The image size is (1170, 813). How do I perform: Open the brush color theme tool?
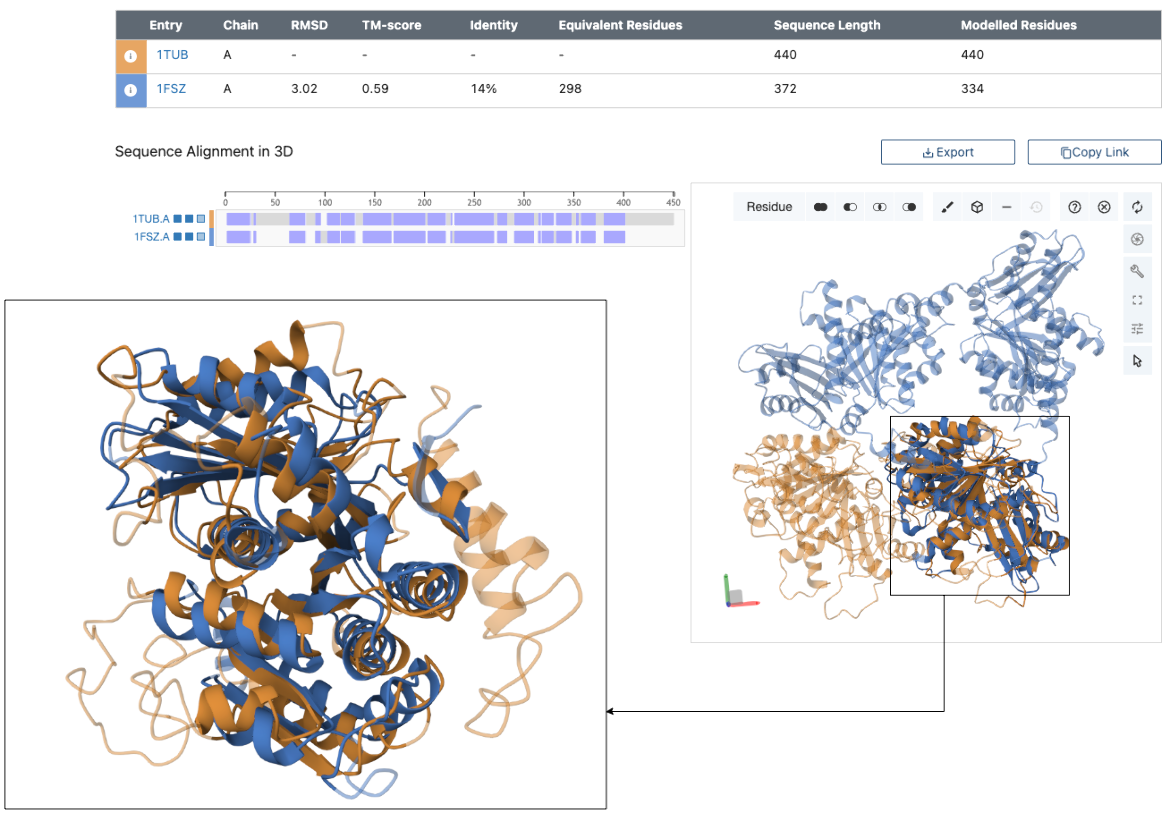point(948,207)
